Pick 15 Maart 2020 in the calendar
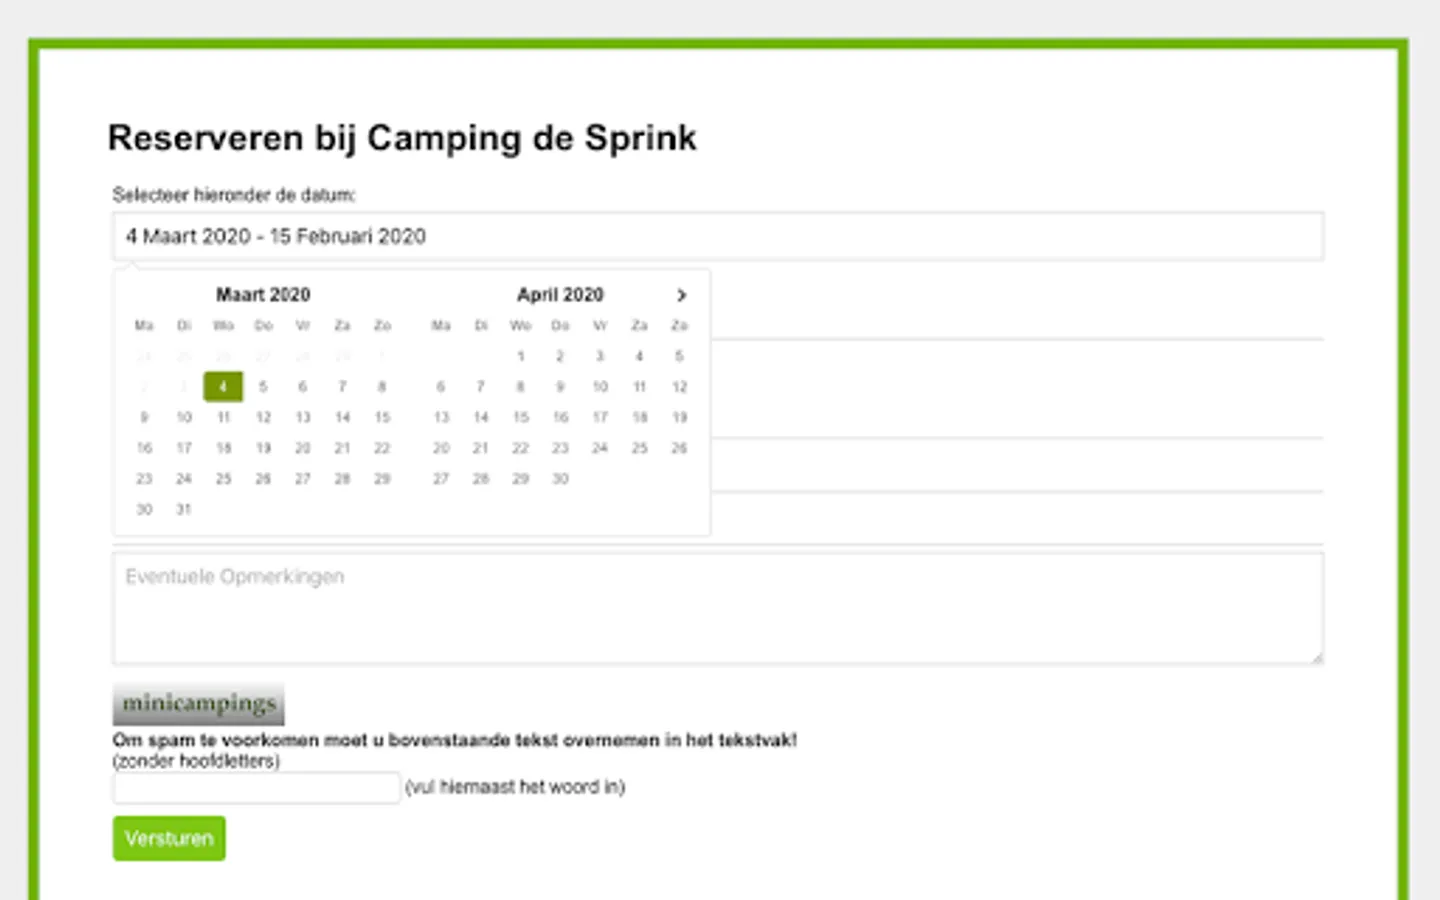Viewport: 1440px width, 900px height. pyautogui.click(x=382, y=417)
